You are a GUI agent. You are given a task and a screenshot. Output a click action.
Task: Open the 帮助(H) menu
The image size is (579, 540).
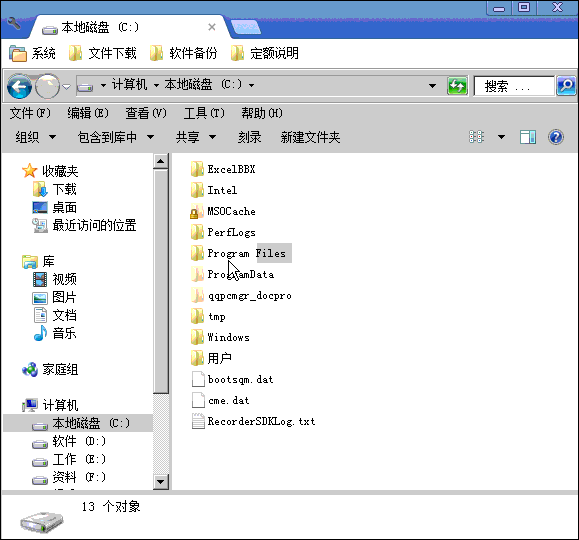tap(262, 113)
